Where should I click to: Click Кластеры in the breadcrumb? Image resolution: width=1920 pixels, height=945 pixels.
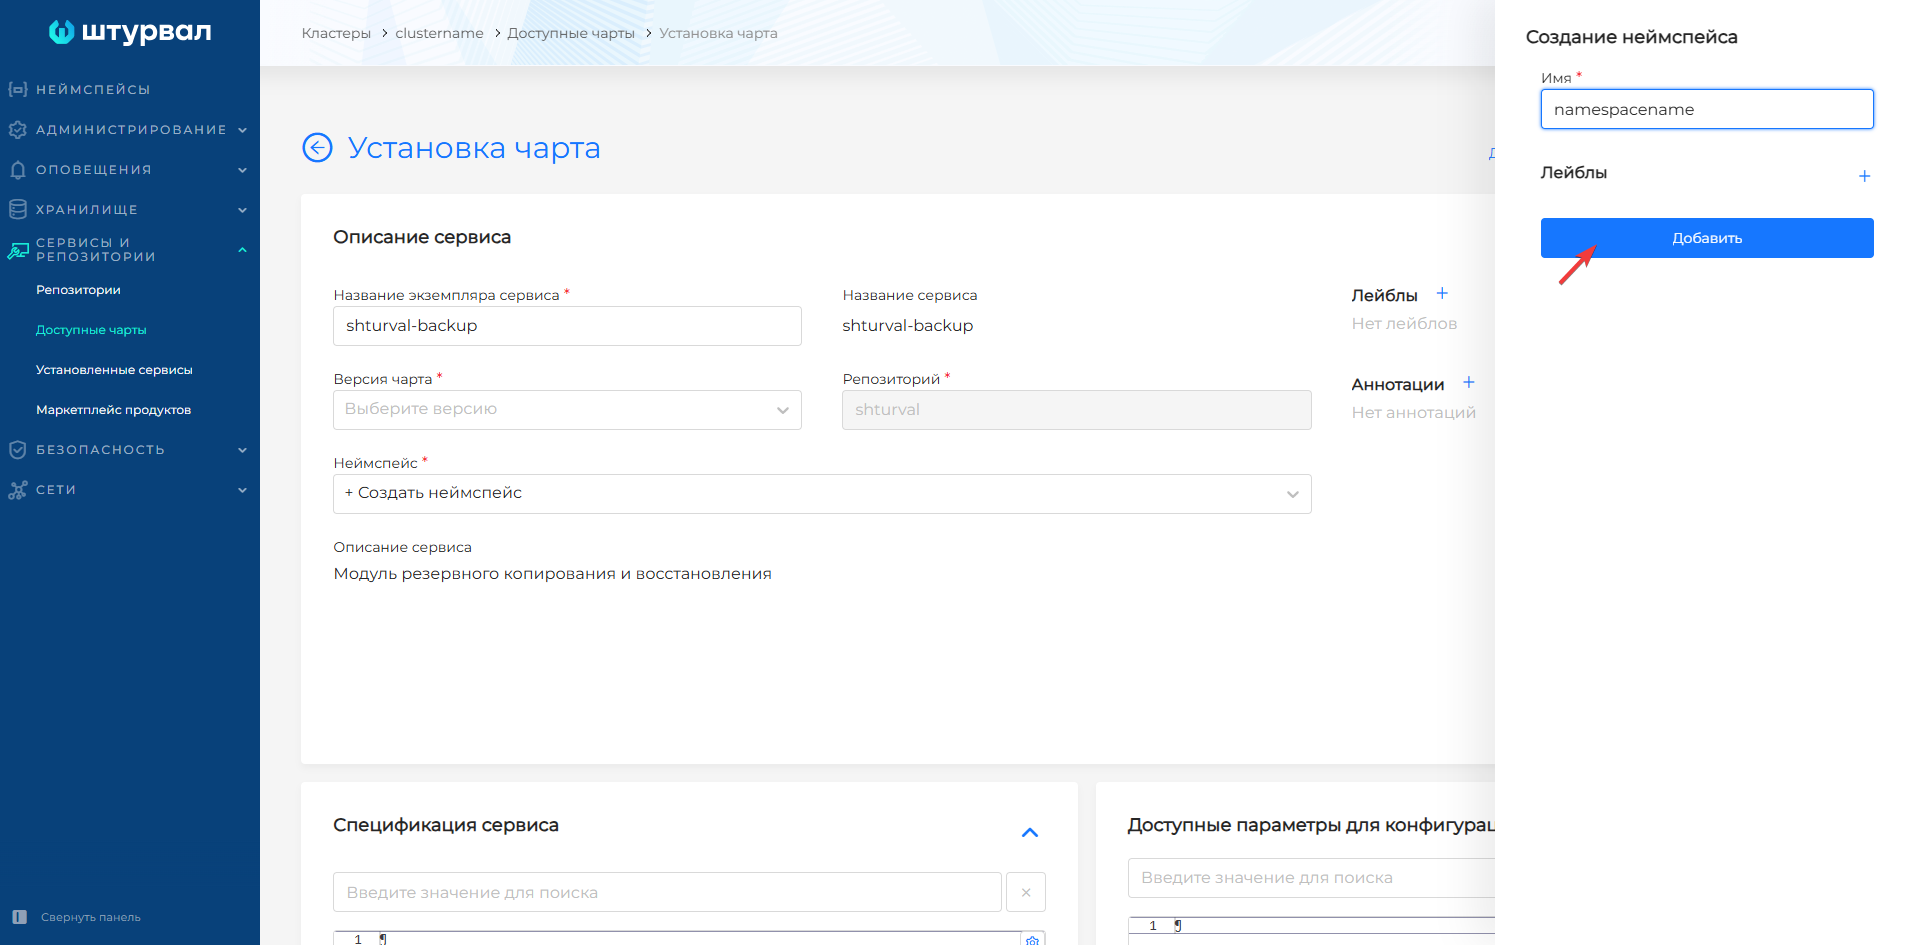(x=336, y=32)
